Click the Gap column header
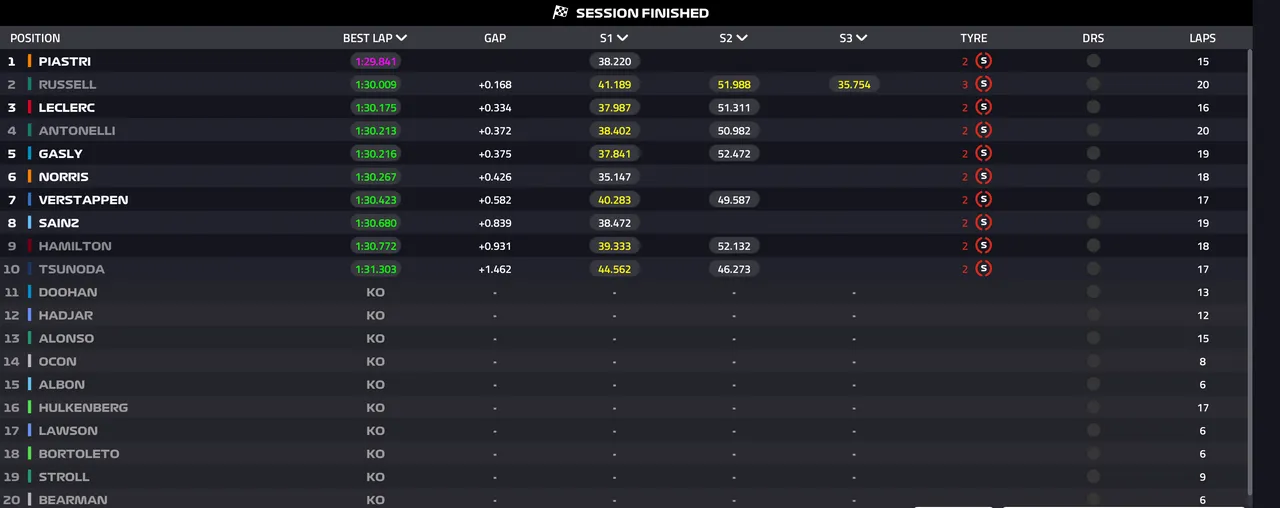 (x=495, y=38)
